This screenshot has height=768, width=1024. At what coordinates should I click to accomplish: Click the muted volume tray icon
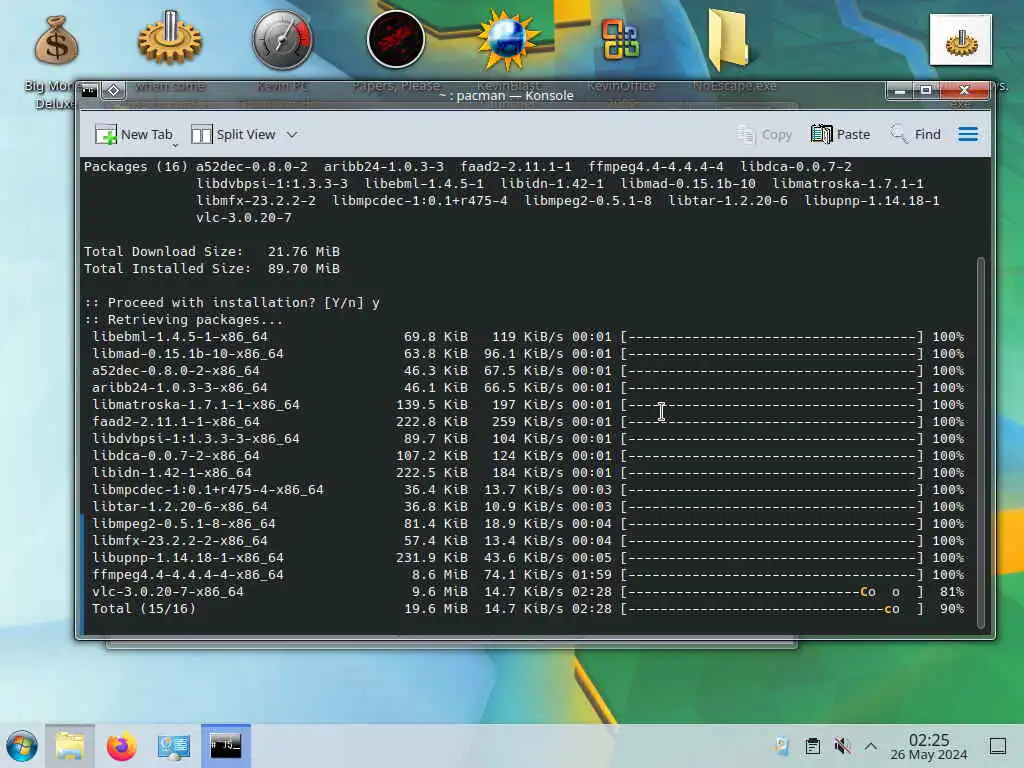click(x=842, y=746)
